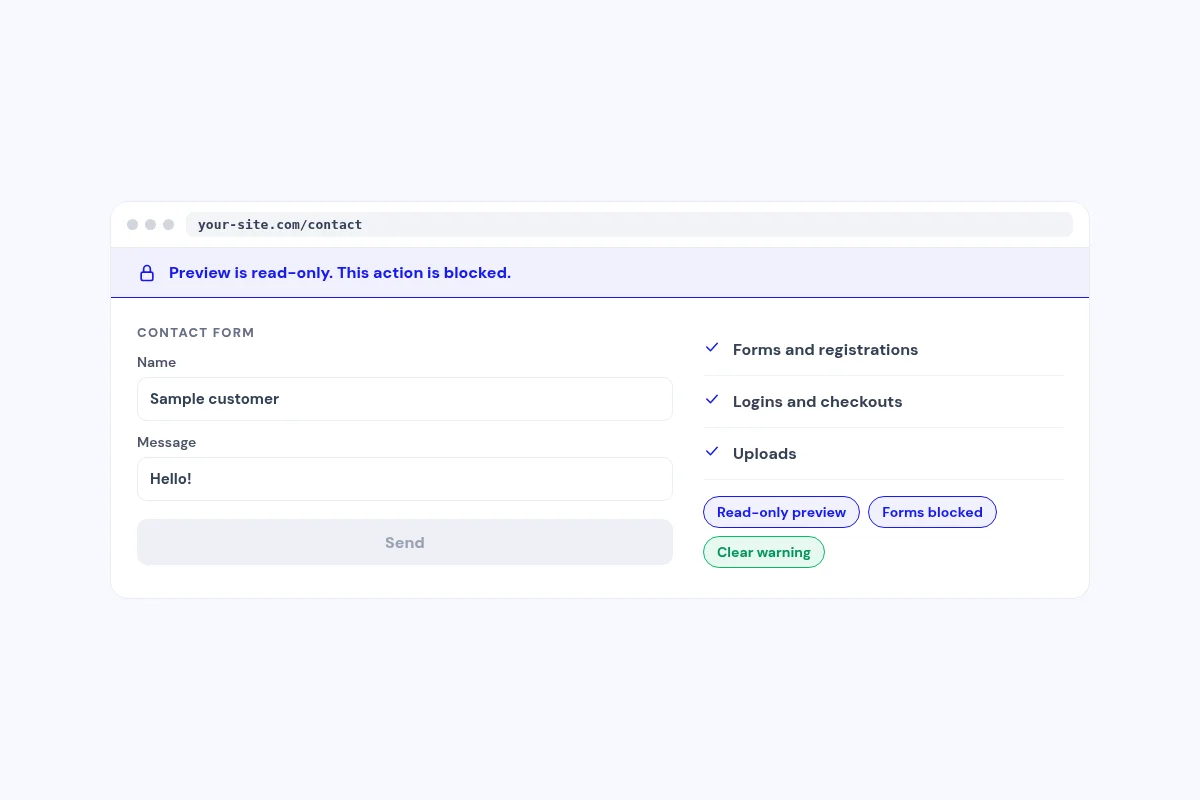
Task: Click the CONTACT FORM heading
Action: pos(196,333)
